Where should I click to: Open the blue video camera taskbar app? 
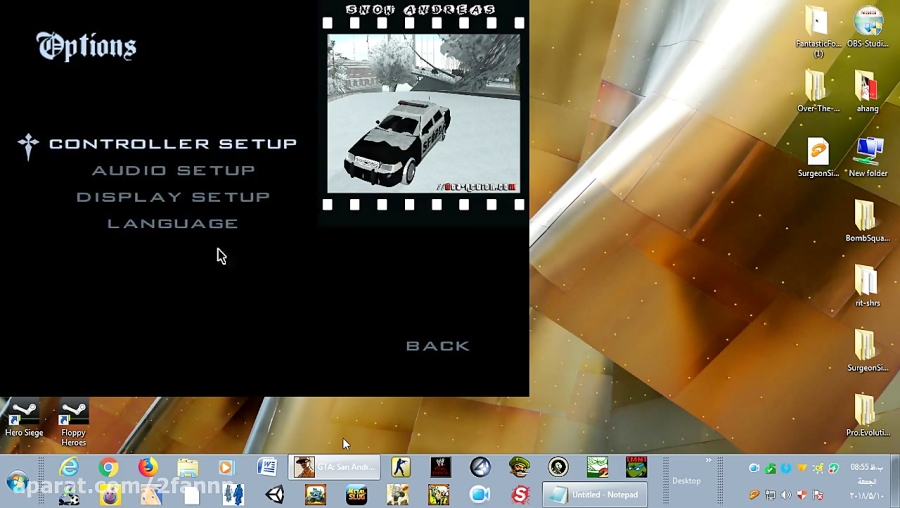tap(480, 495)
